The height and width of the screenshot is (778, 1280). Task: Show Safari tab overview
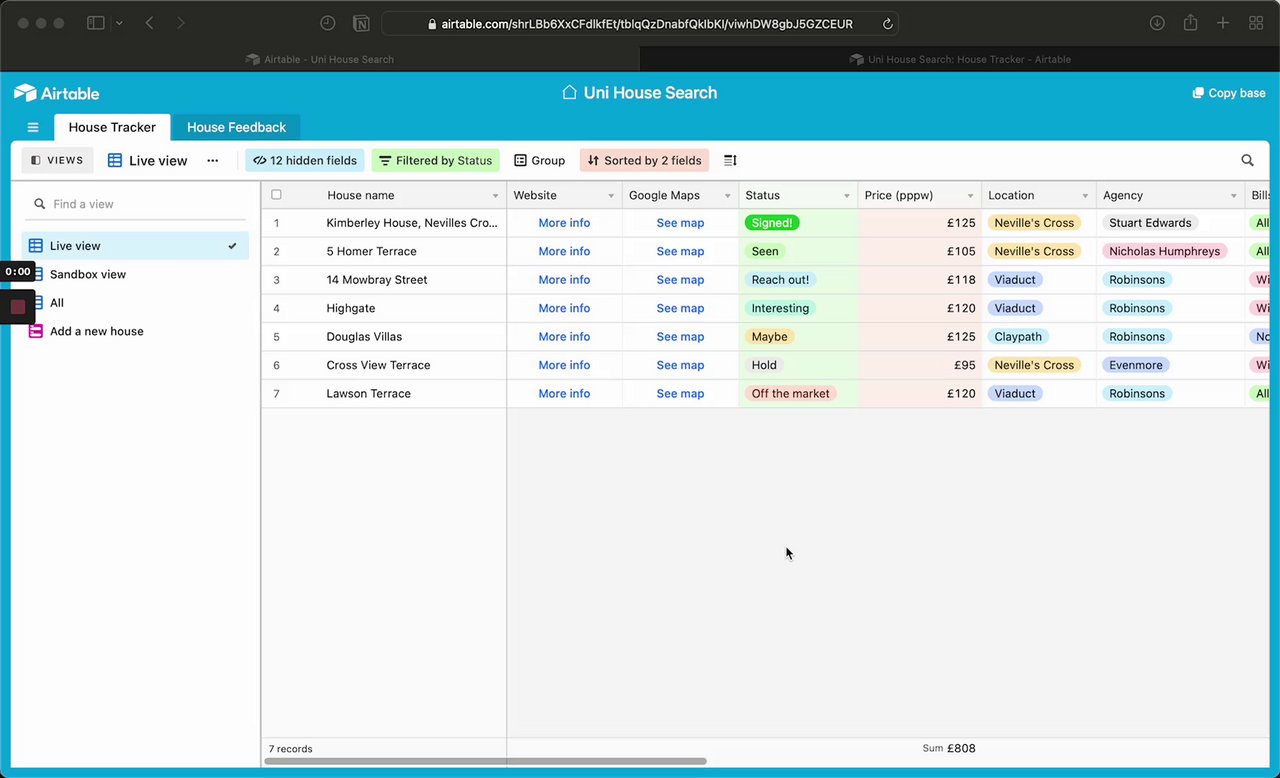pyautogui.click(x=1256, y=23)
